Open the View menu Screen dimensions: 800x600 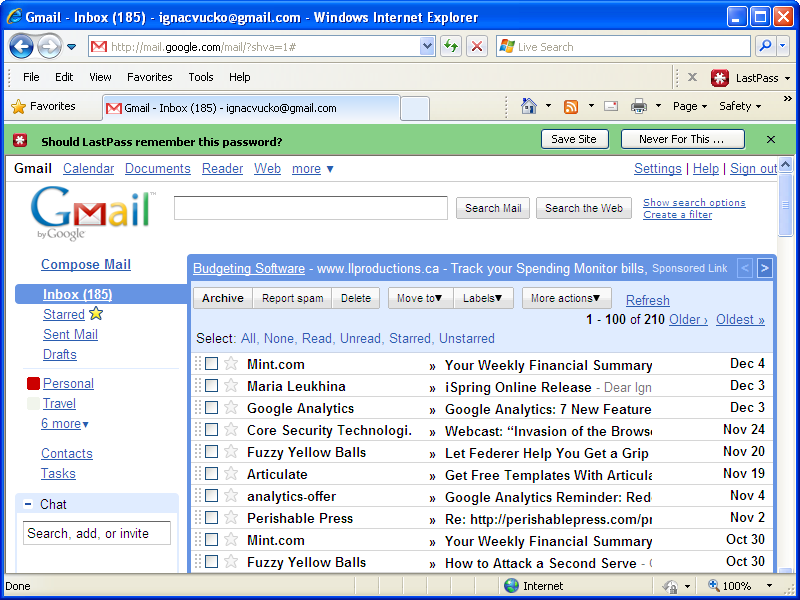100,77
